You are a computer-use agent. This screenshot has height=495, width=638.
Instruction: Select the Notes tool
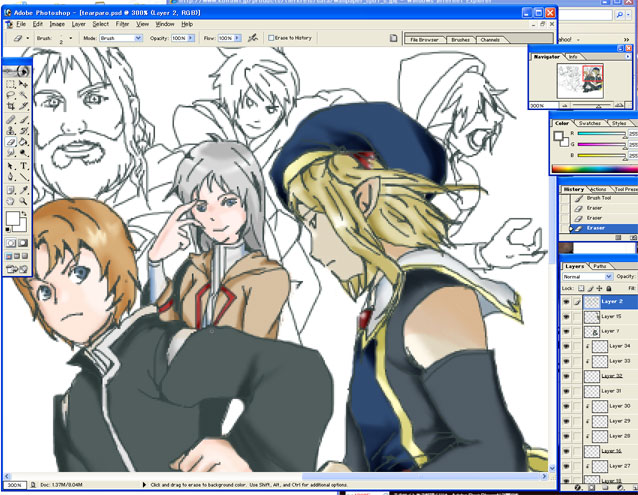[x=11, y=190]
